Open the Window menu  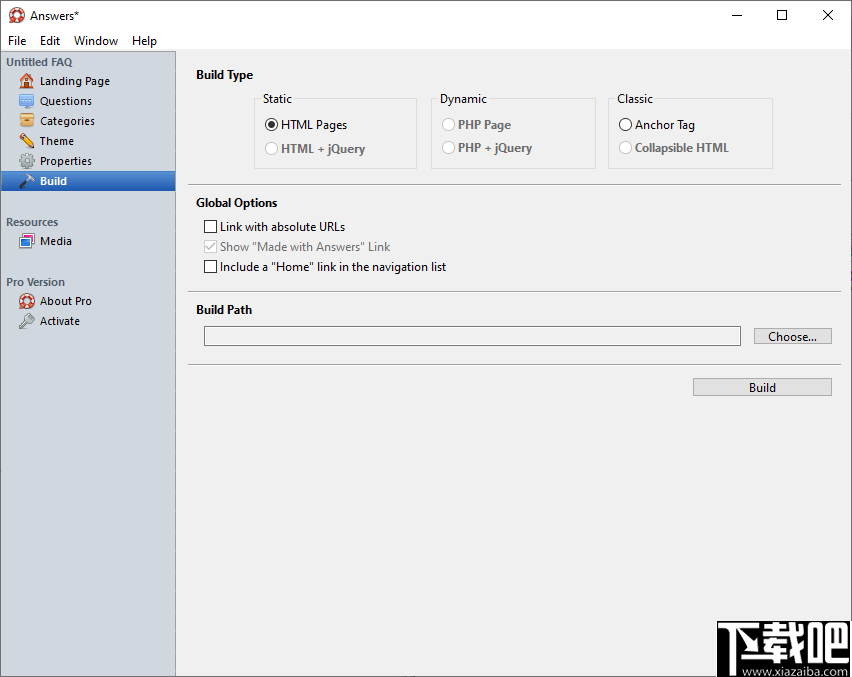[x=96, y=41]
